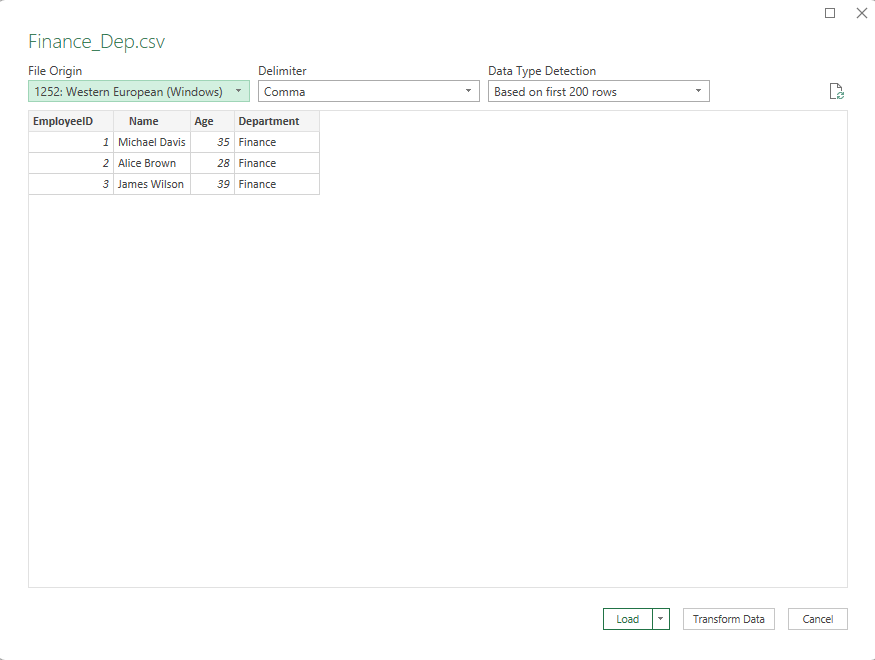Click EmployeeID 2 cell
875x660 pixels.
point(71,163)
